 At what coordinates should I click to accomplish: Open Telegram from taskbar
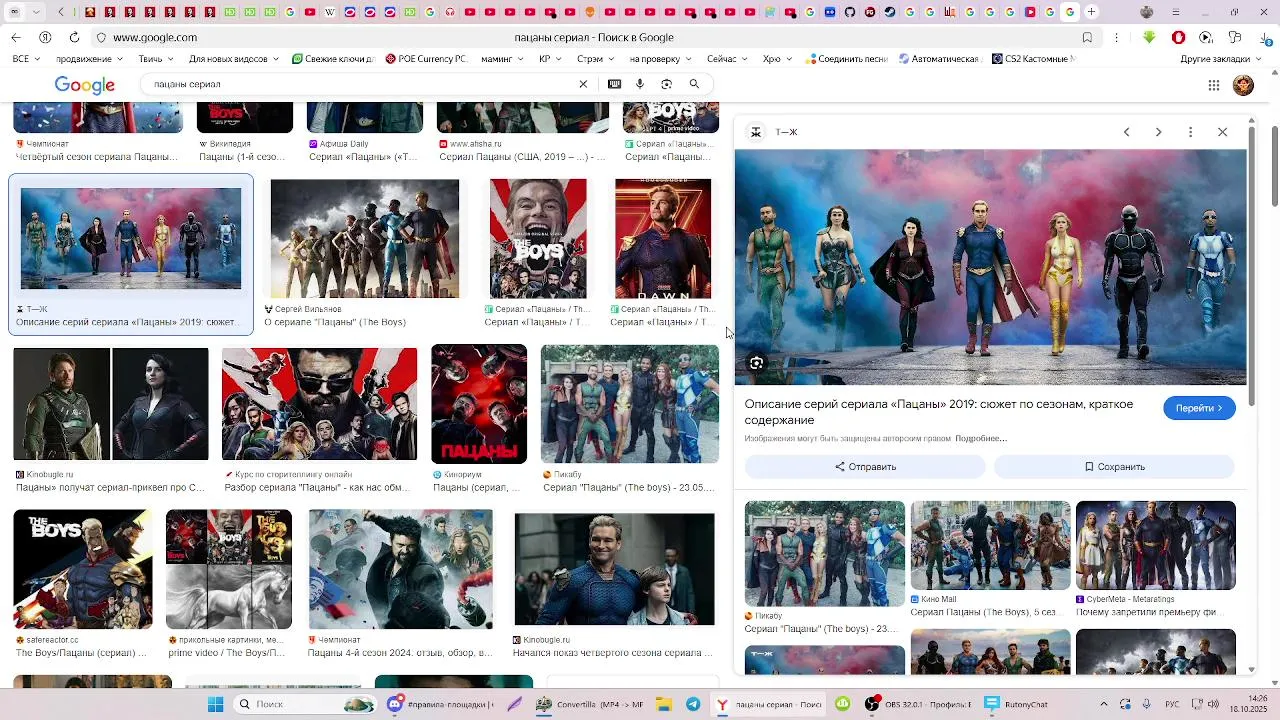[693, 704]
